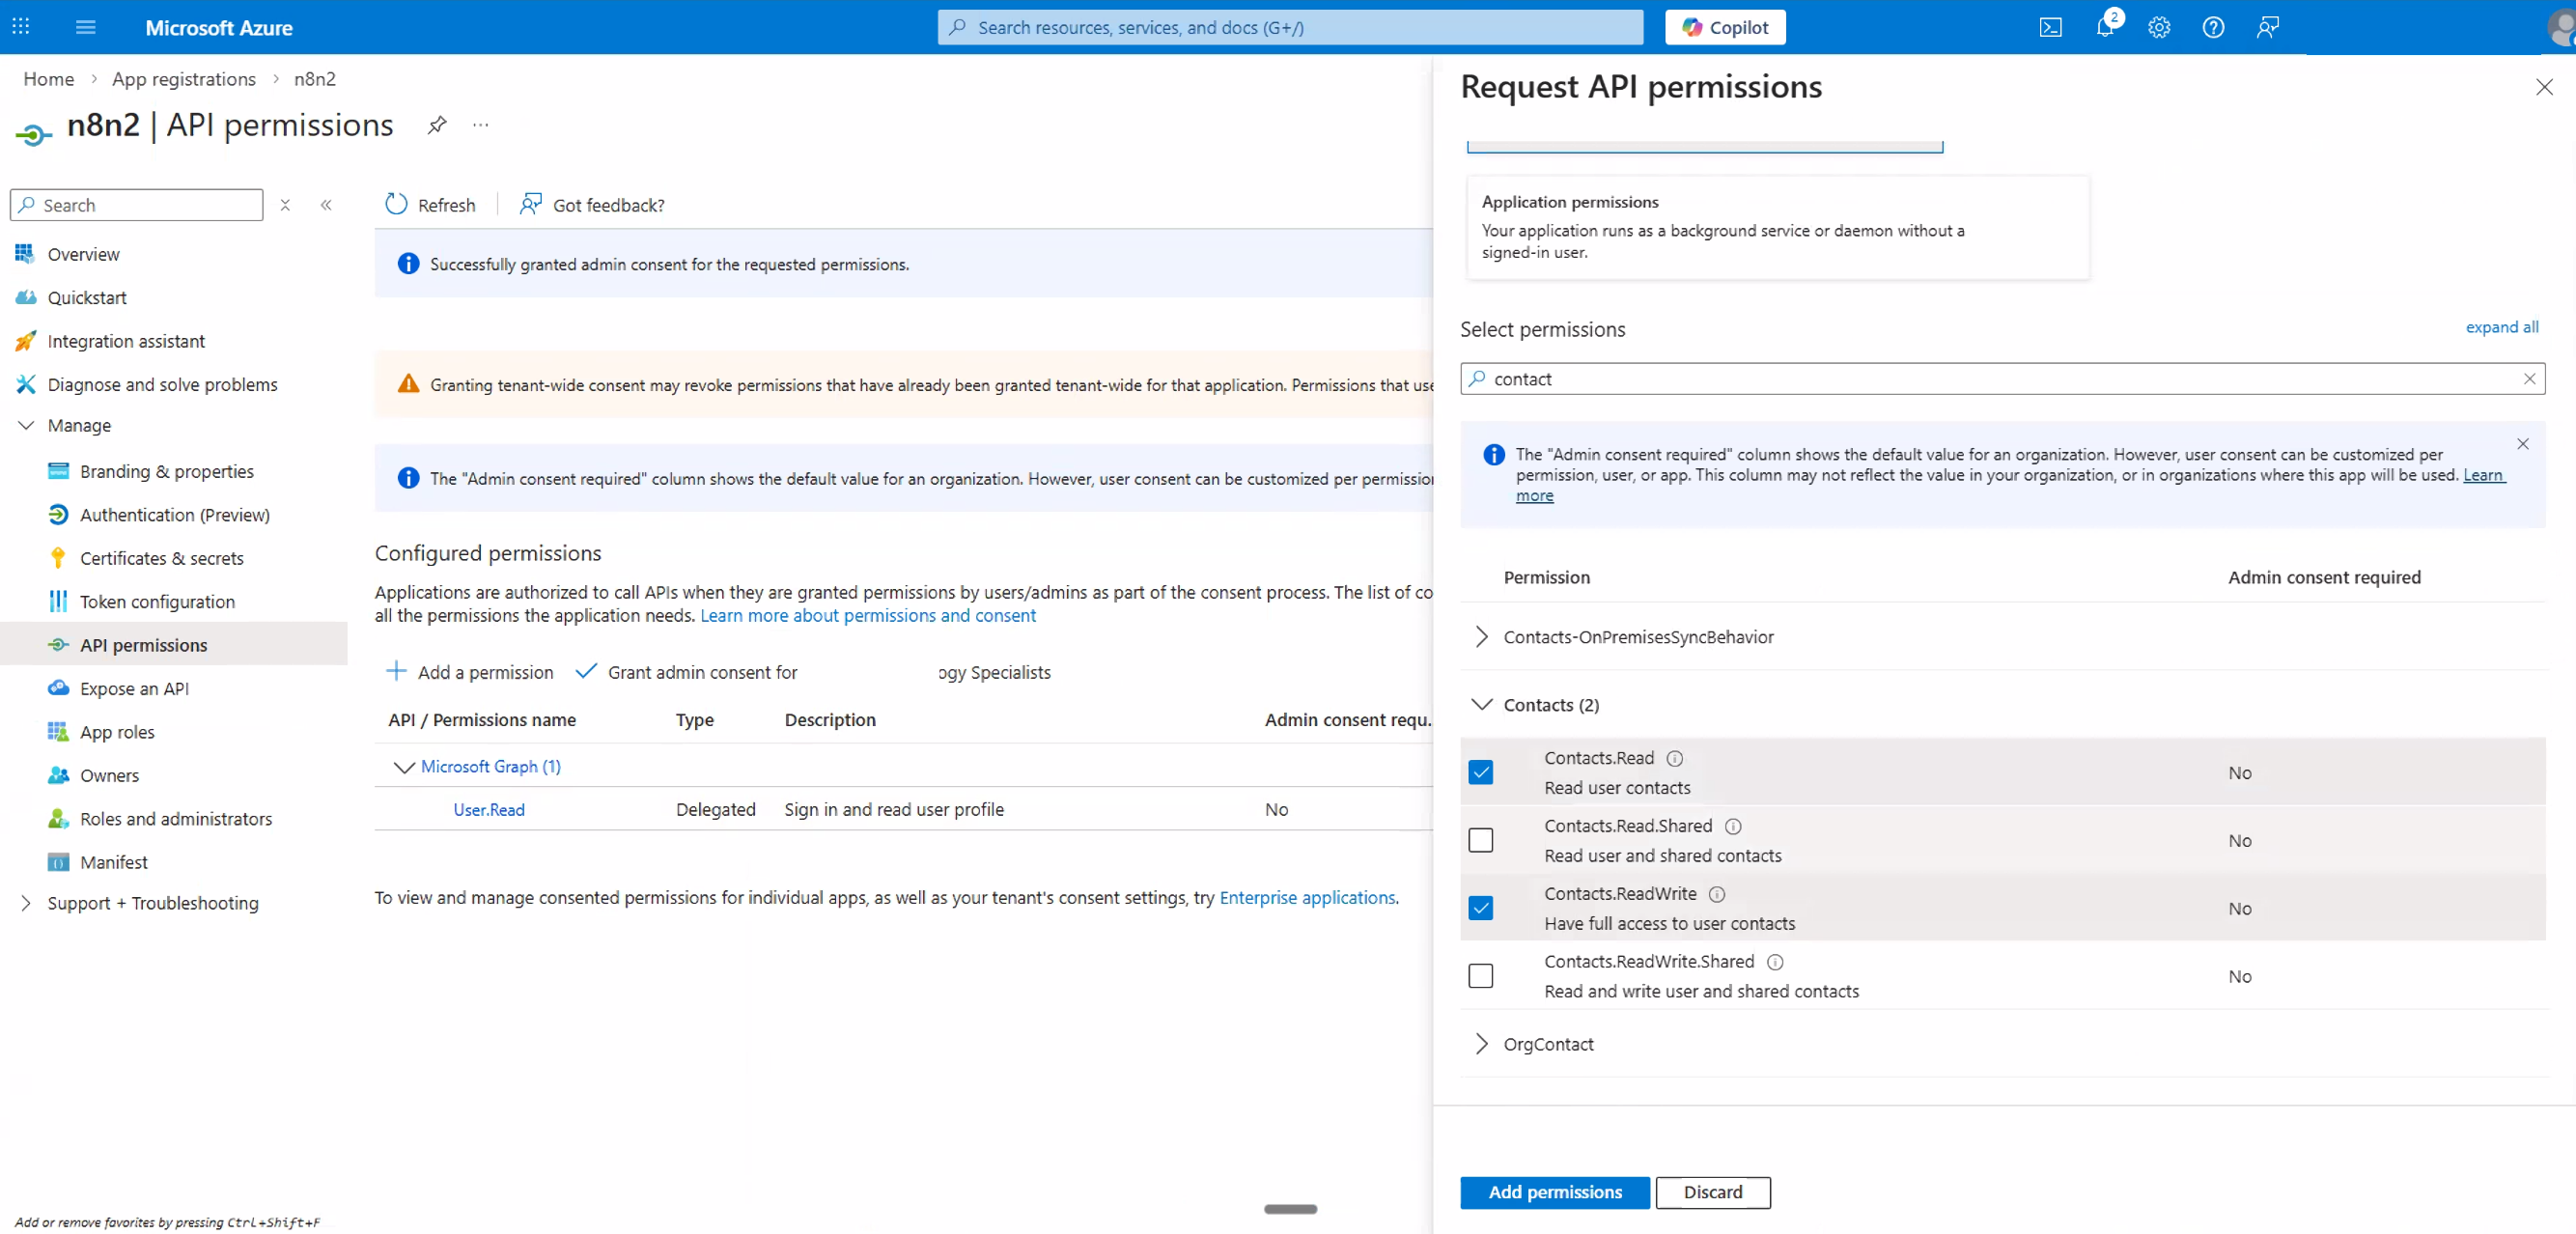
Task: Open the help question mark icon
Action: click(2213, 27)
